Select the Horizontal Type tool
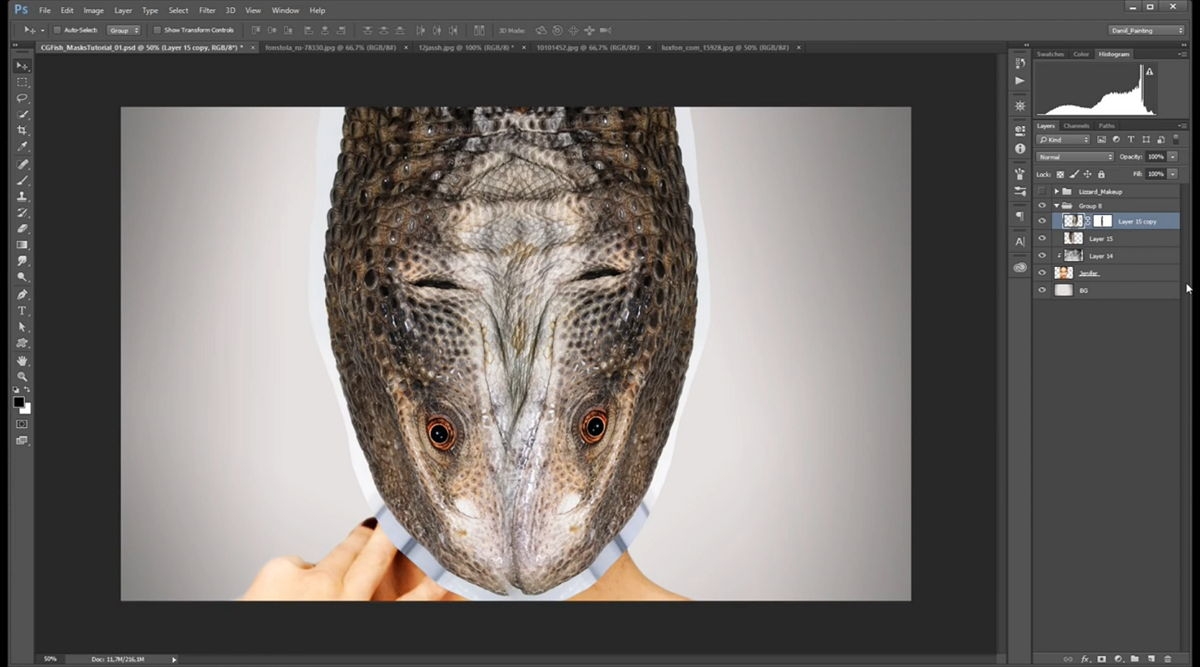1200x667 pixels. (22, 311)
